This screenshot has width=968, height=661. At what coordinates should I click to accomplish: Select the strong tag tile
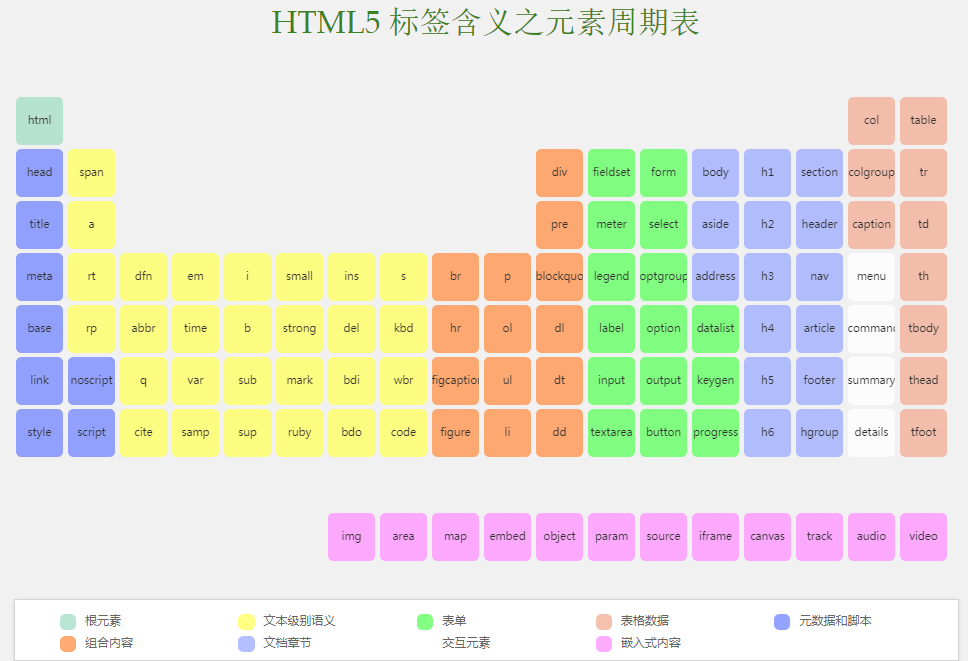(299, 328)
